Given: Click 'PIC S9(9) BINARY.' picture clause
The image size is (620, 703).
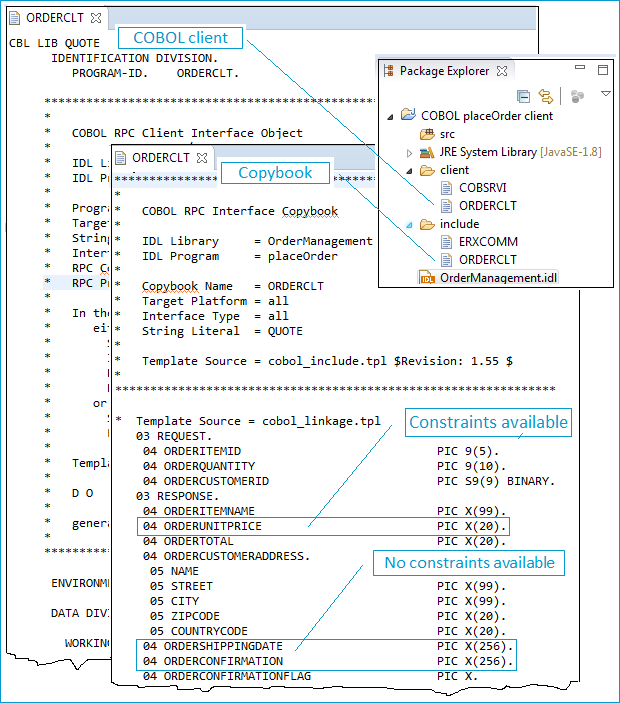Looking at the screenshot, I should point(496,481).
